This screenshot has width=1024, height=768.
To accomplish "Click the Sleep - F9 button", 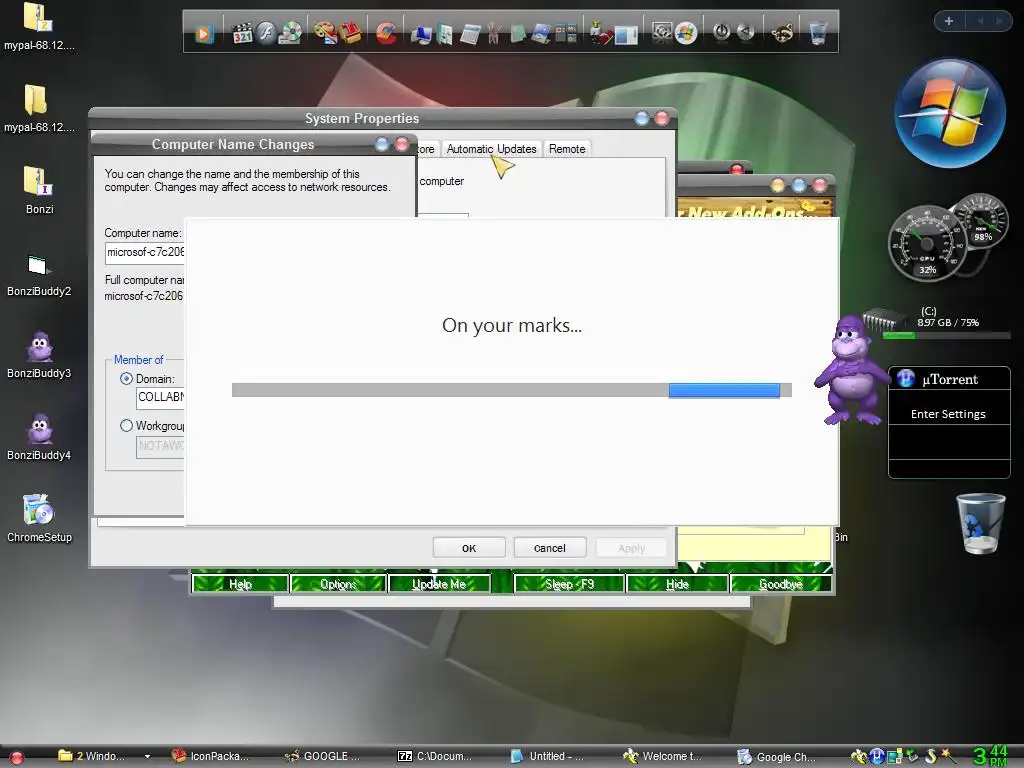I will point(569,584).
